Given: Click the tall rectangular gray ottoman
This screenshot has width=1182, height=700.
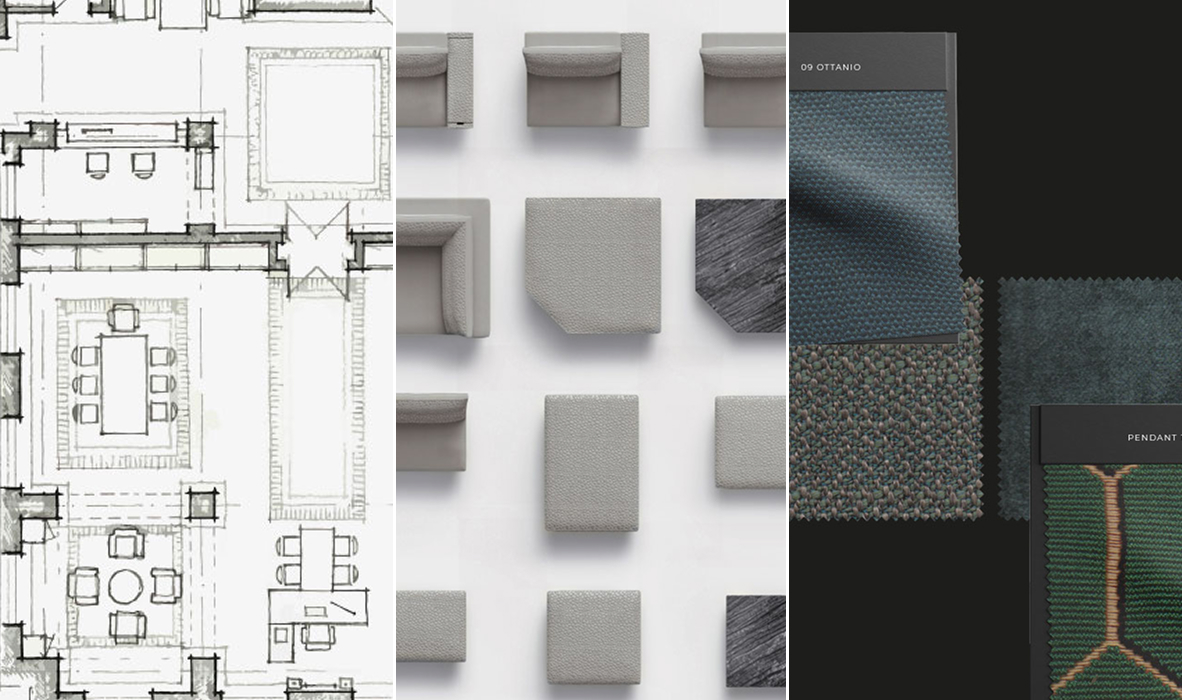Looking at the screenshot, I should (x=591, y=461).
